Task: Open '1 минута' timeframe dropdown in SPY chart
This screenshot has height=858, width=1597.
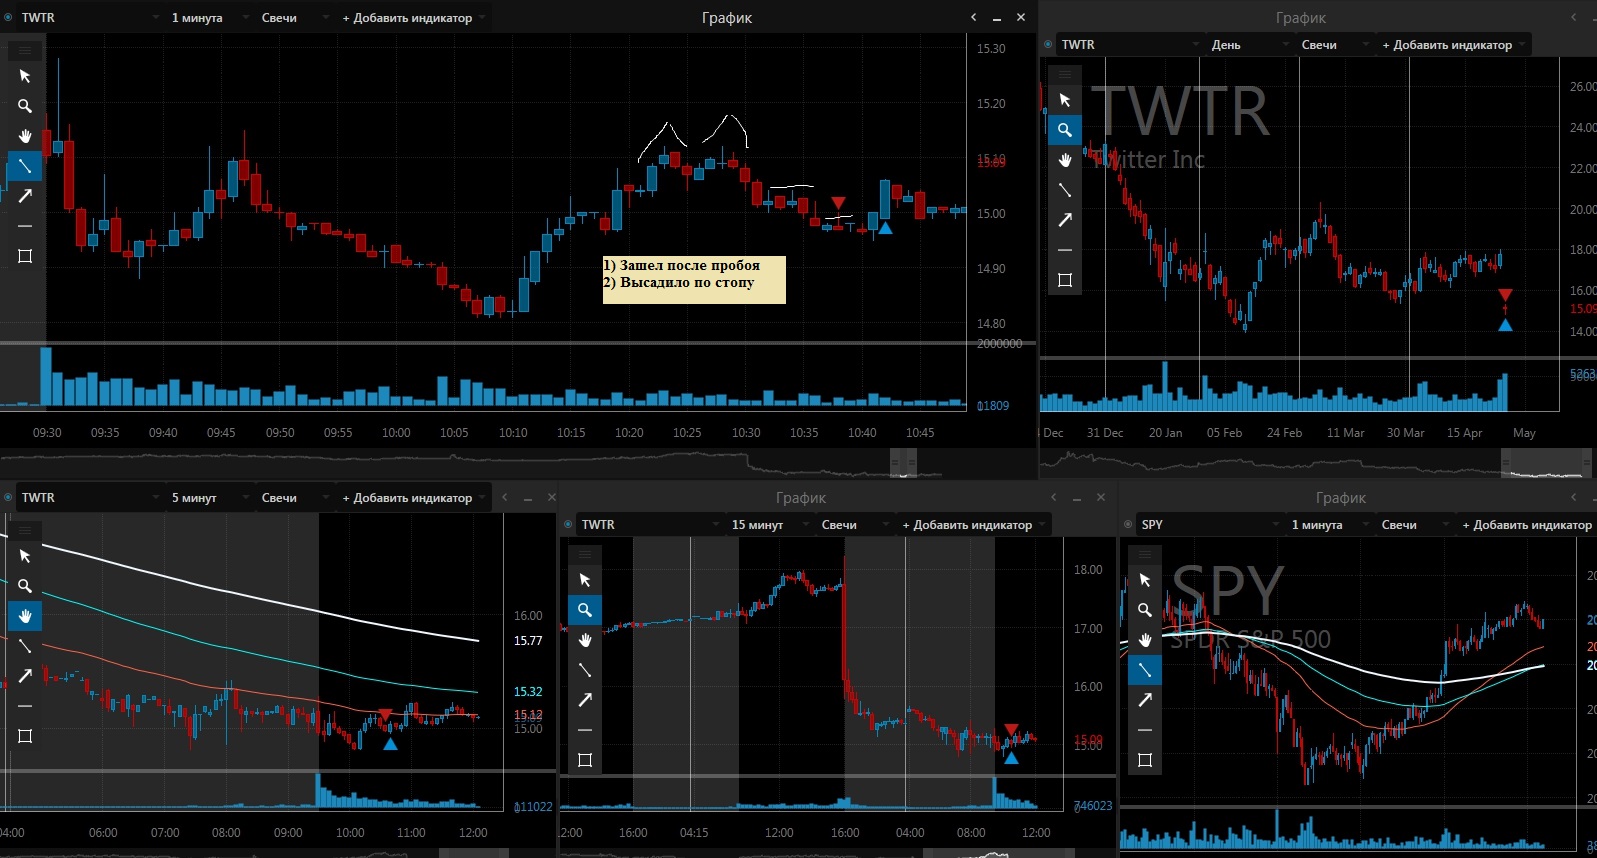Action: coord(1330,525)
